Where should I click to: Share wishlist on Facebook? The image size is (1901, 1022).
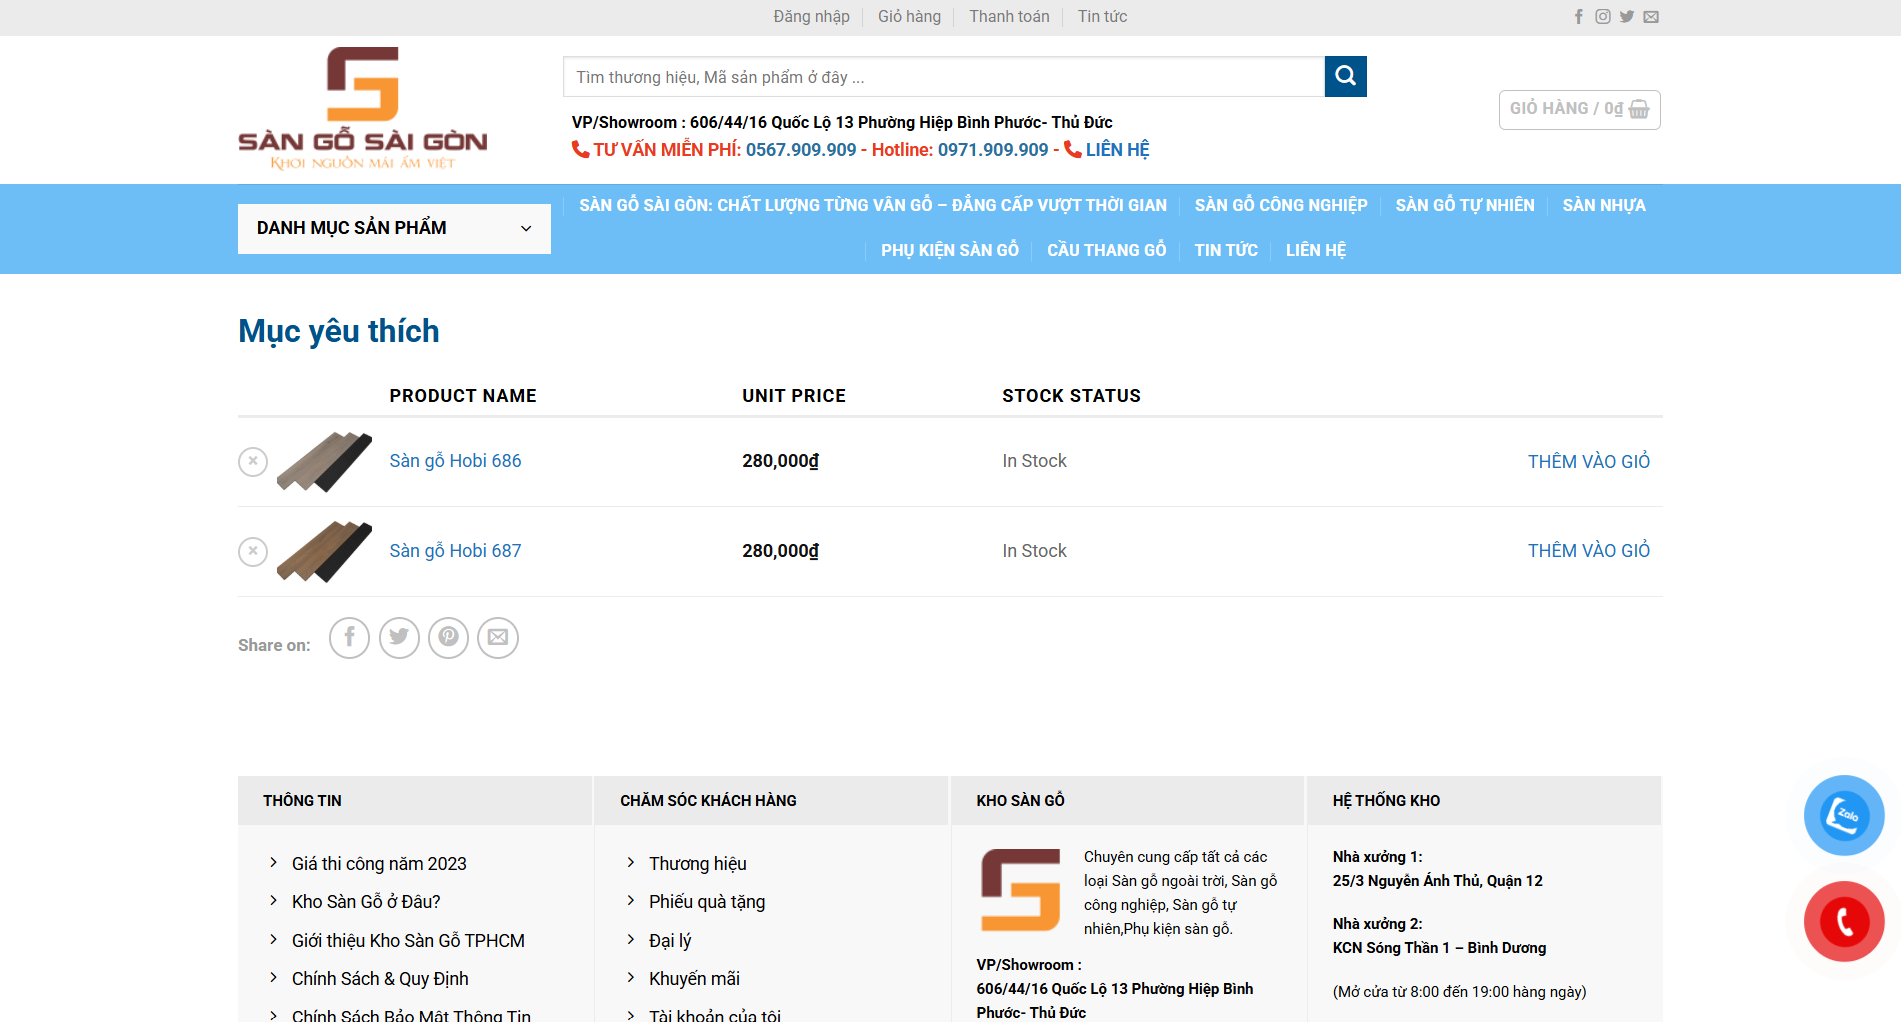tap(349, 638)
